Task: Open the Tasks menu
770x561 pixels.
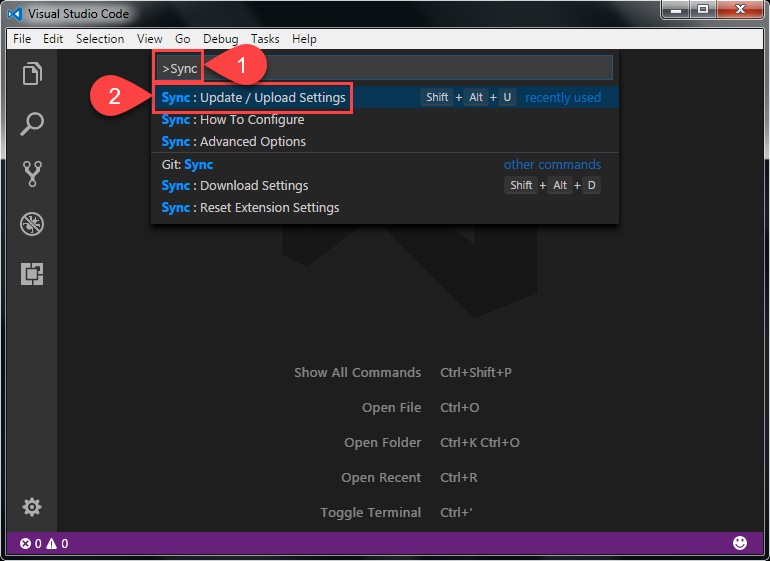Action: point(265,39)
